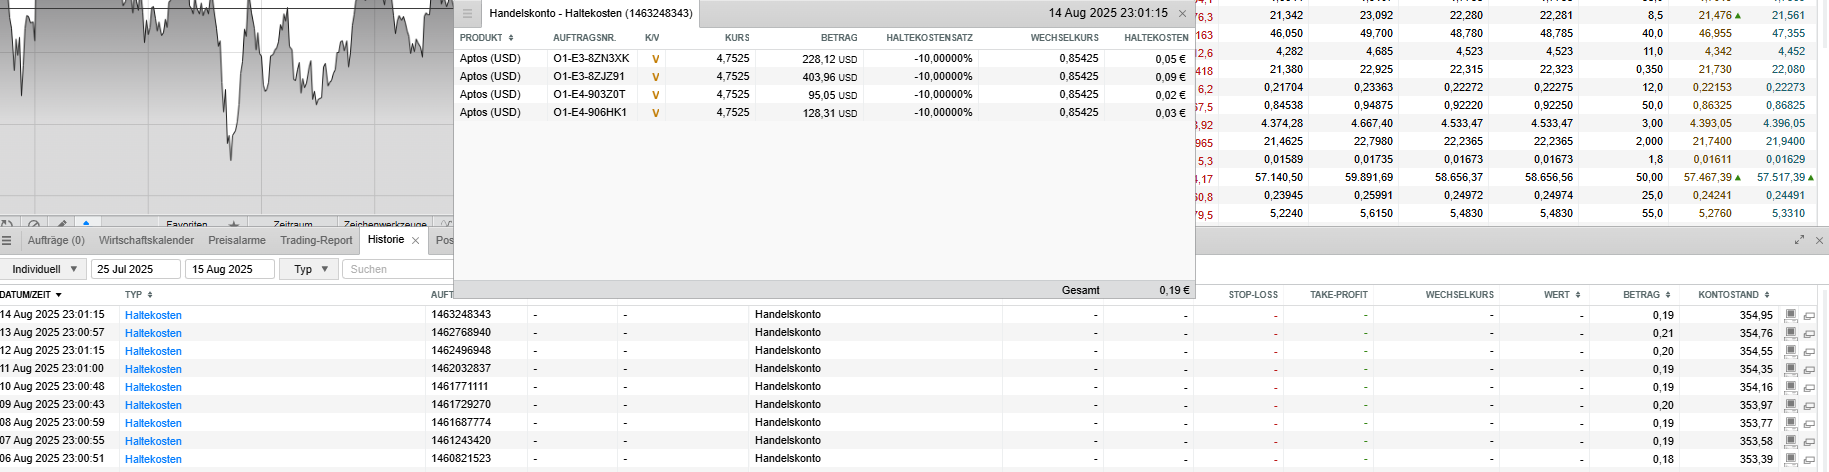The width and height of the screenshot is (1829, 472).
Task: Click the end date field 15 Aug 2025
Action: click(x=231, y=269)
